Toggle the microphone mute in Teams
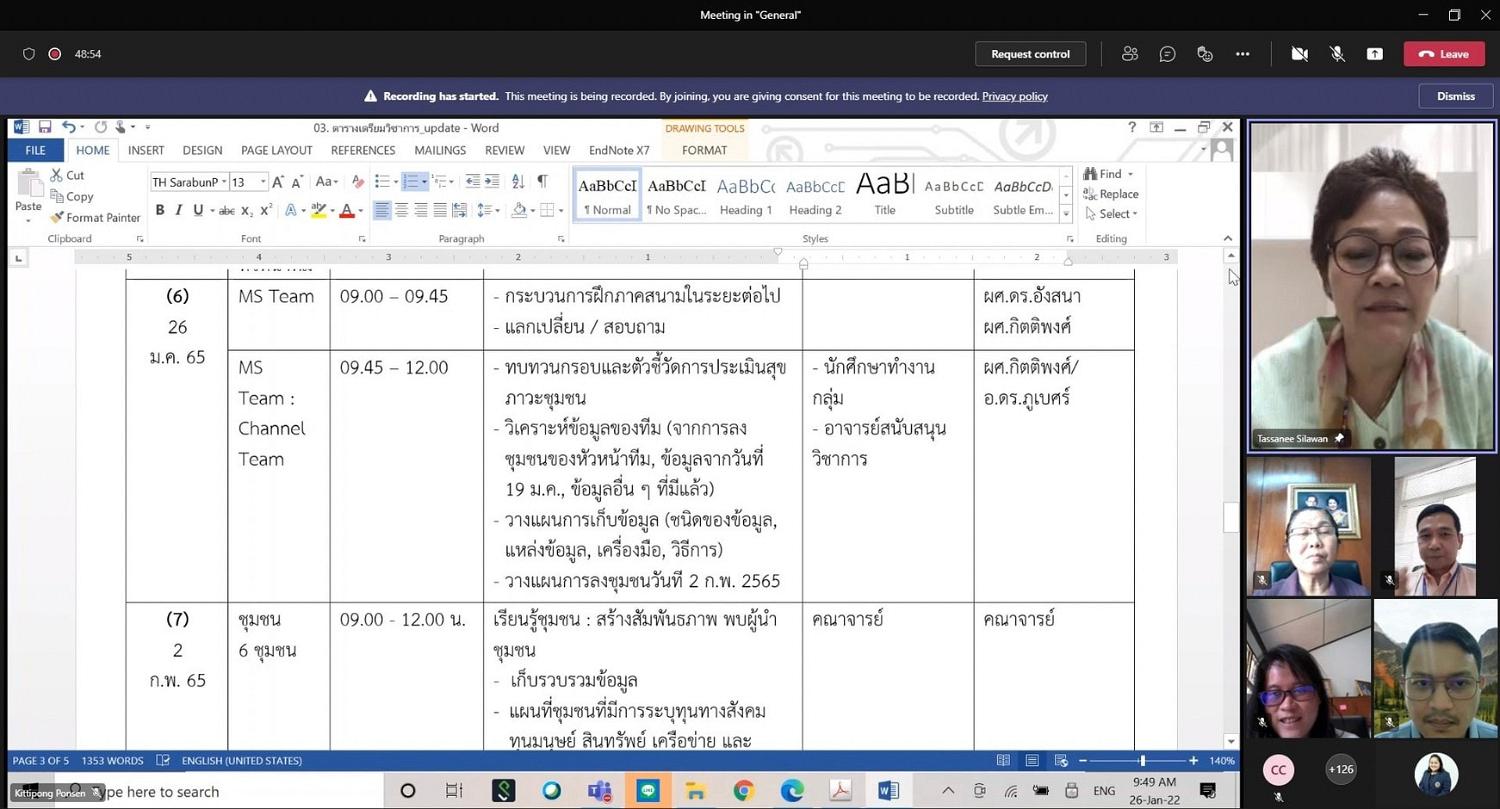The image size is (1500, 809). point(1337,54)
